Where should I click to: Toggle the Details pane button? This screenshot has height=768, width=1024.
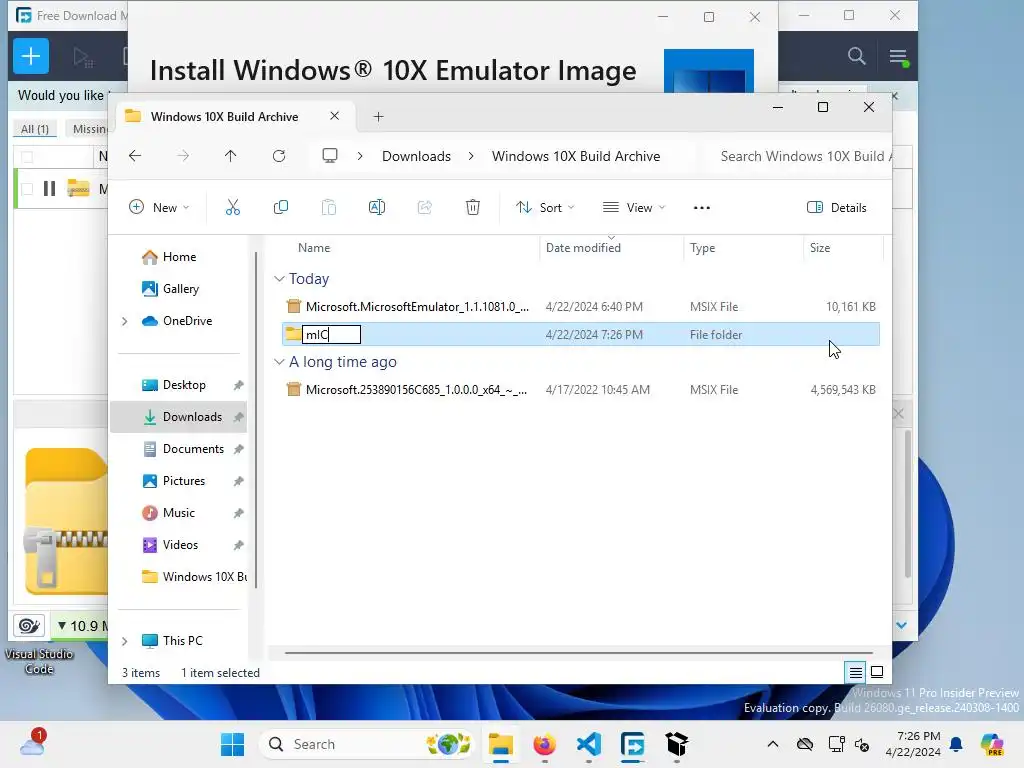837,208
